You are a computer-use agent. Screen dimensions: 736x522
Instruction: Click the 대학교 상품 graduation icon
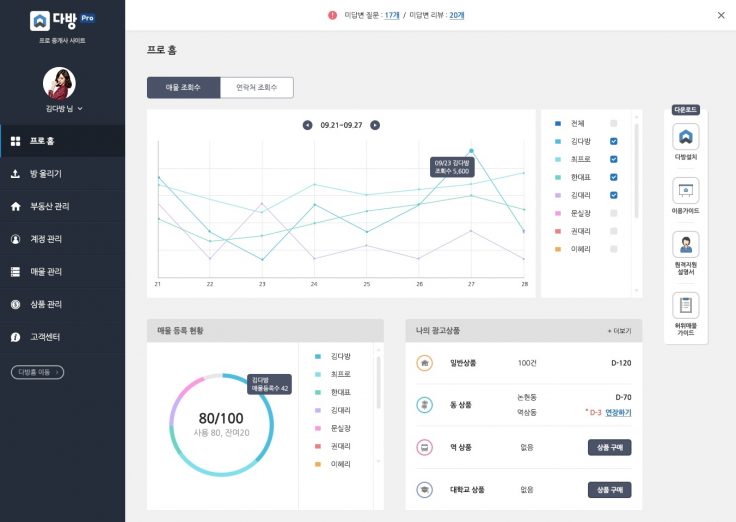click(x=424, y=490)
